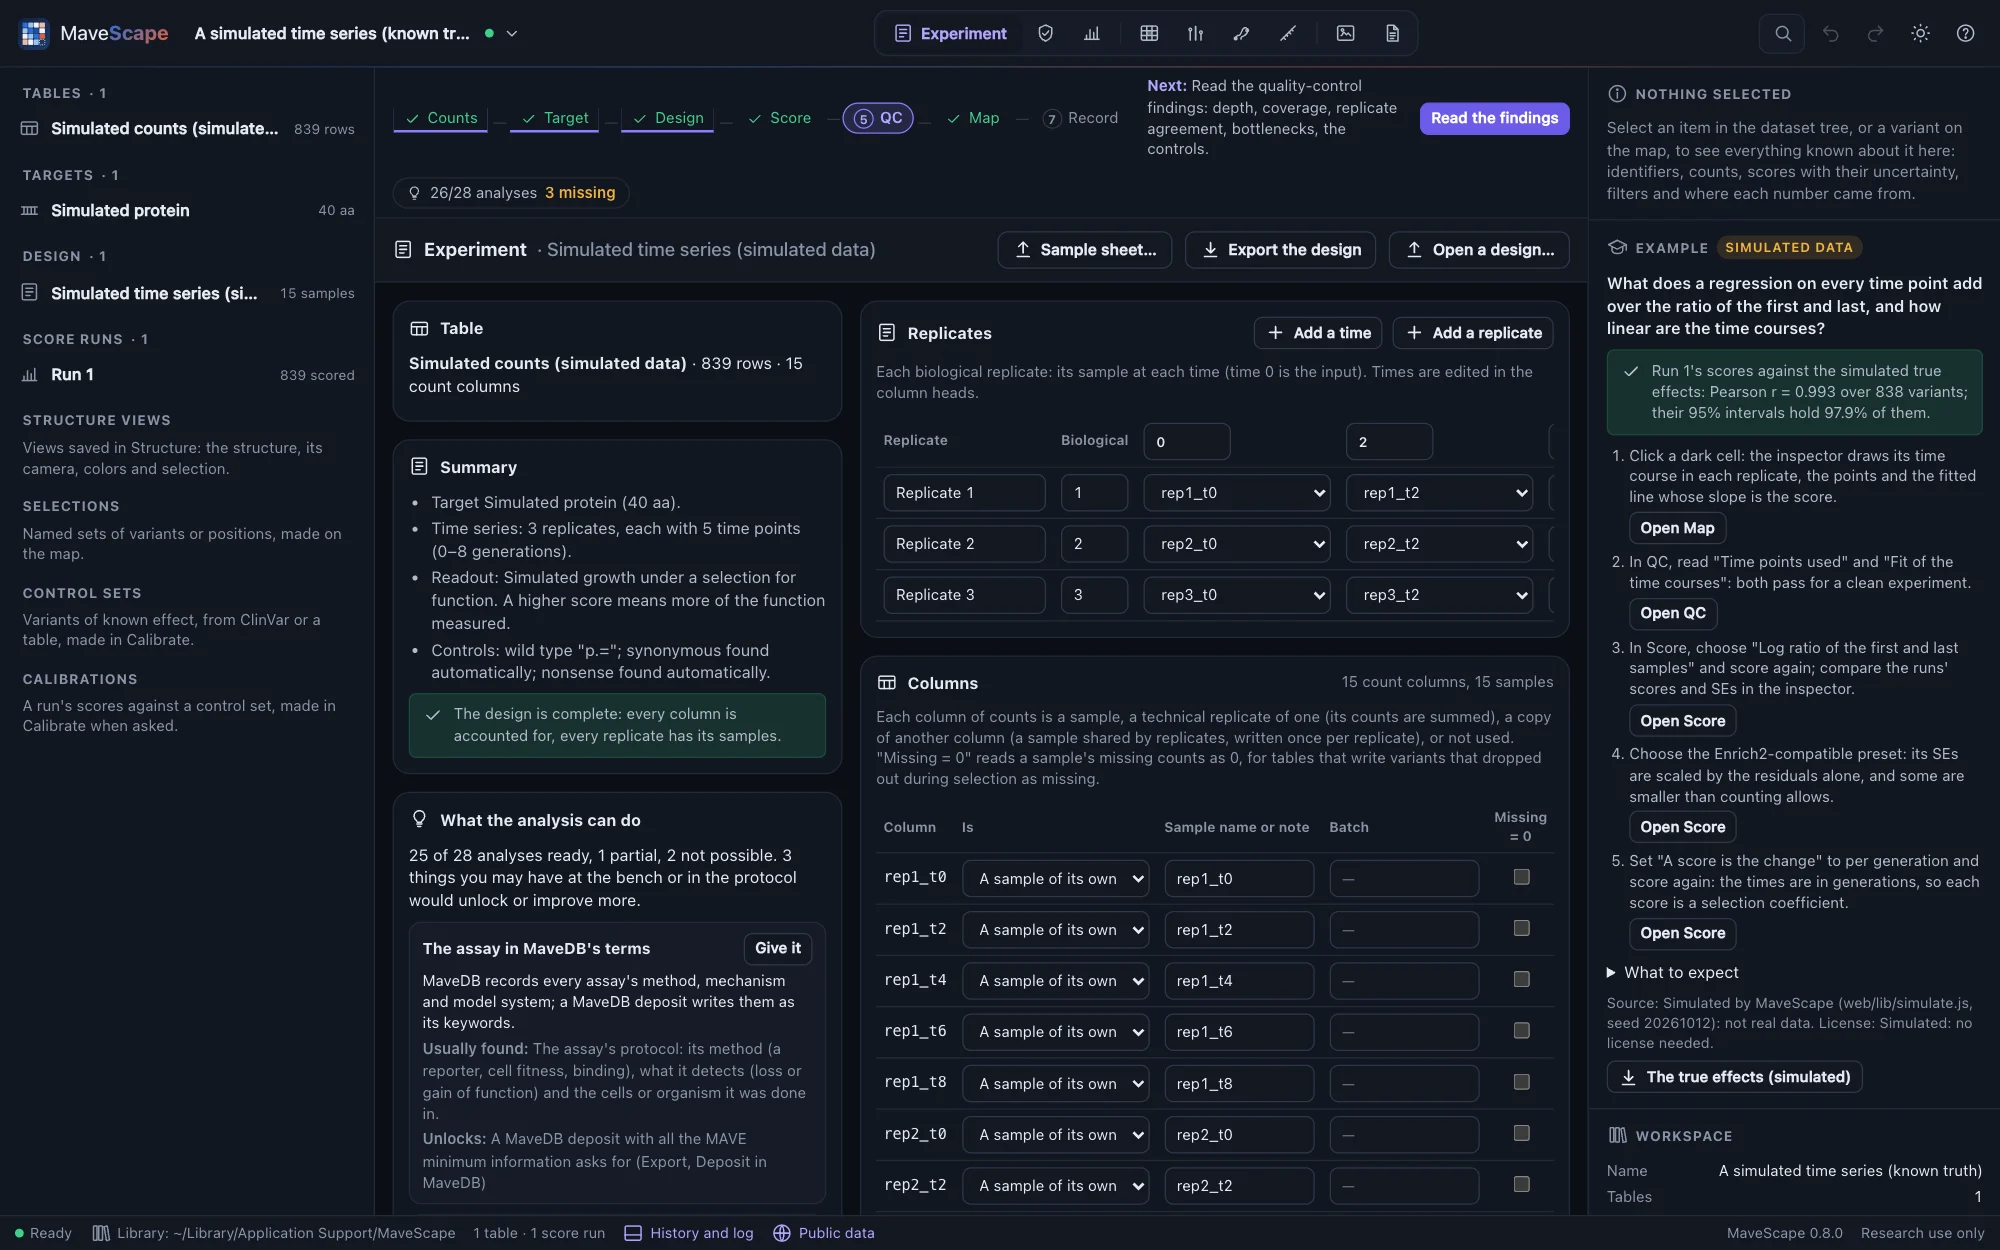Click Export the design button
This screenshot has width=2000, height=1250.
coord(1280,250)
